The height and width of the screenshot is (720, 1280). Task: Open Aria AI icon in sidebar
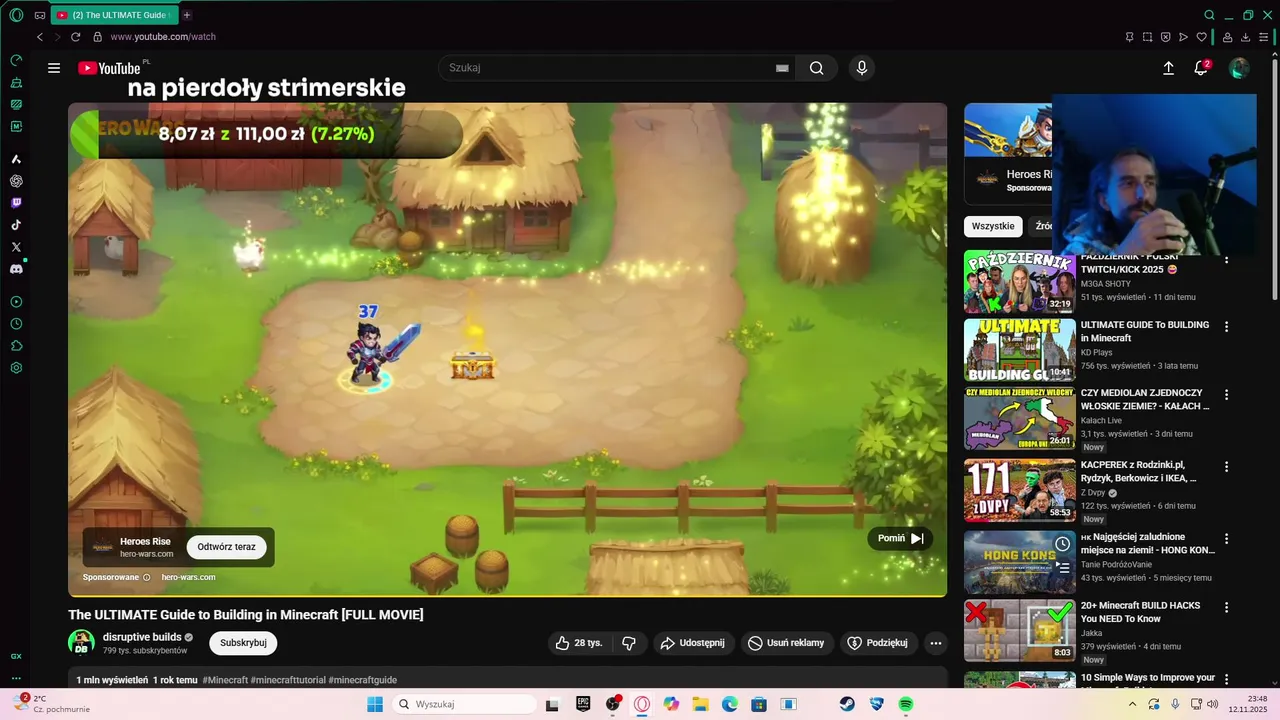[16, 159]
